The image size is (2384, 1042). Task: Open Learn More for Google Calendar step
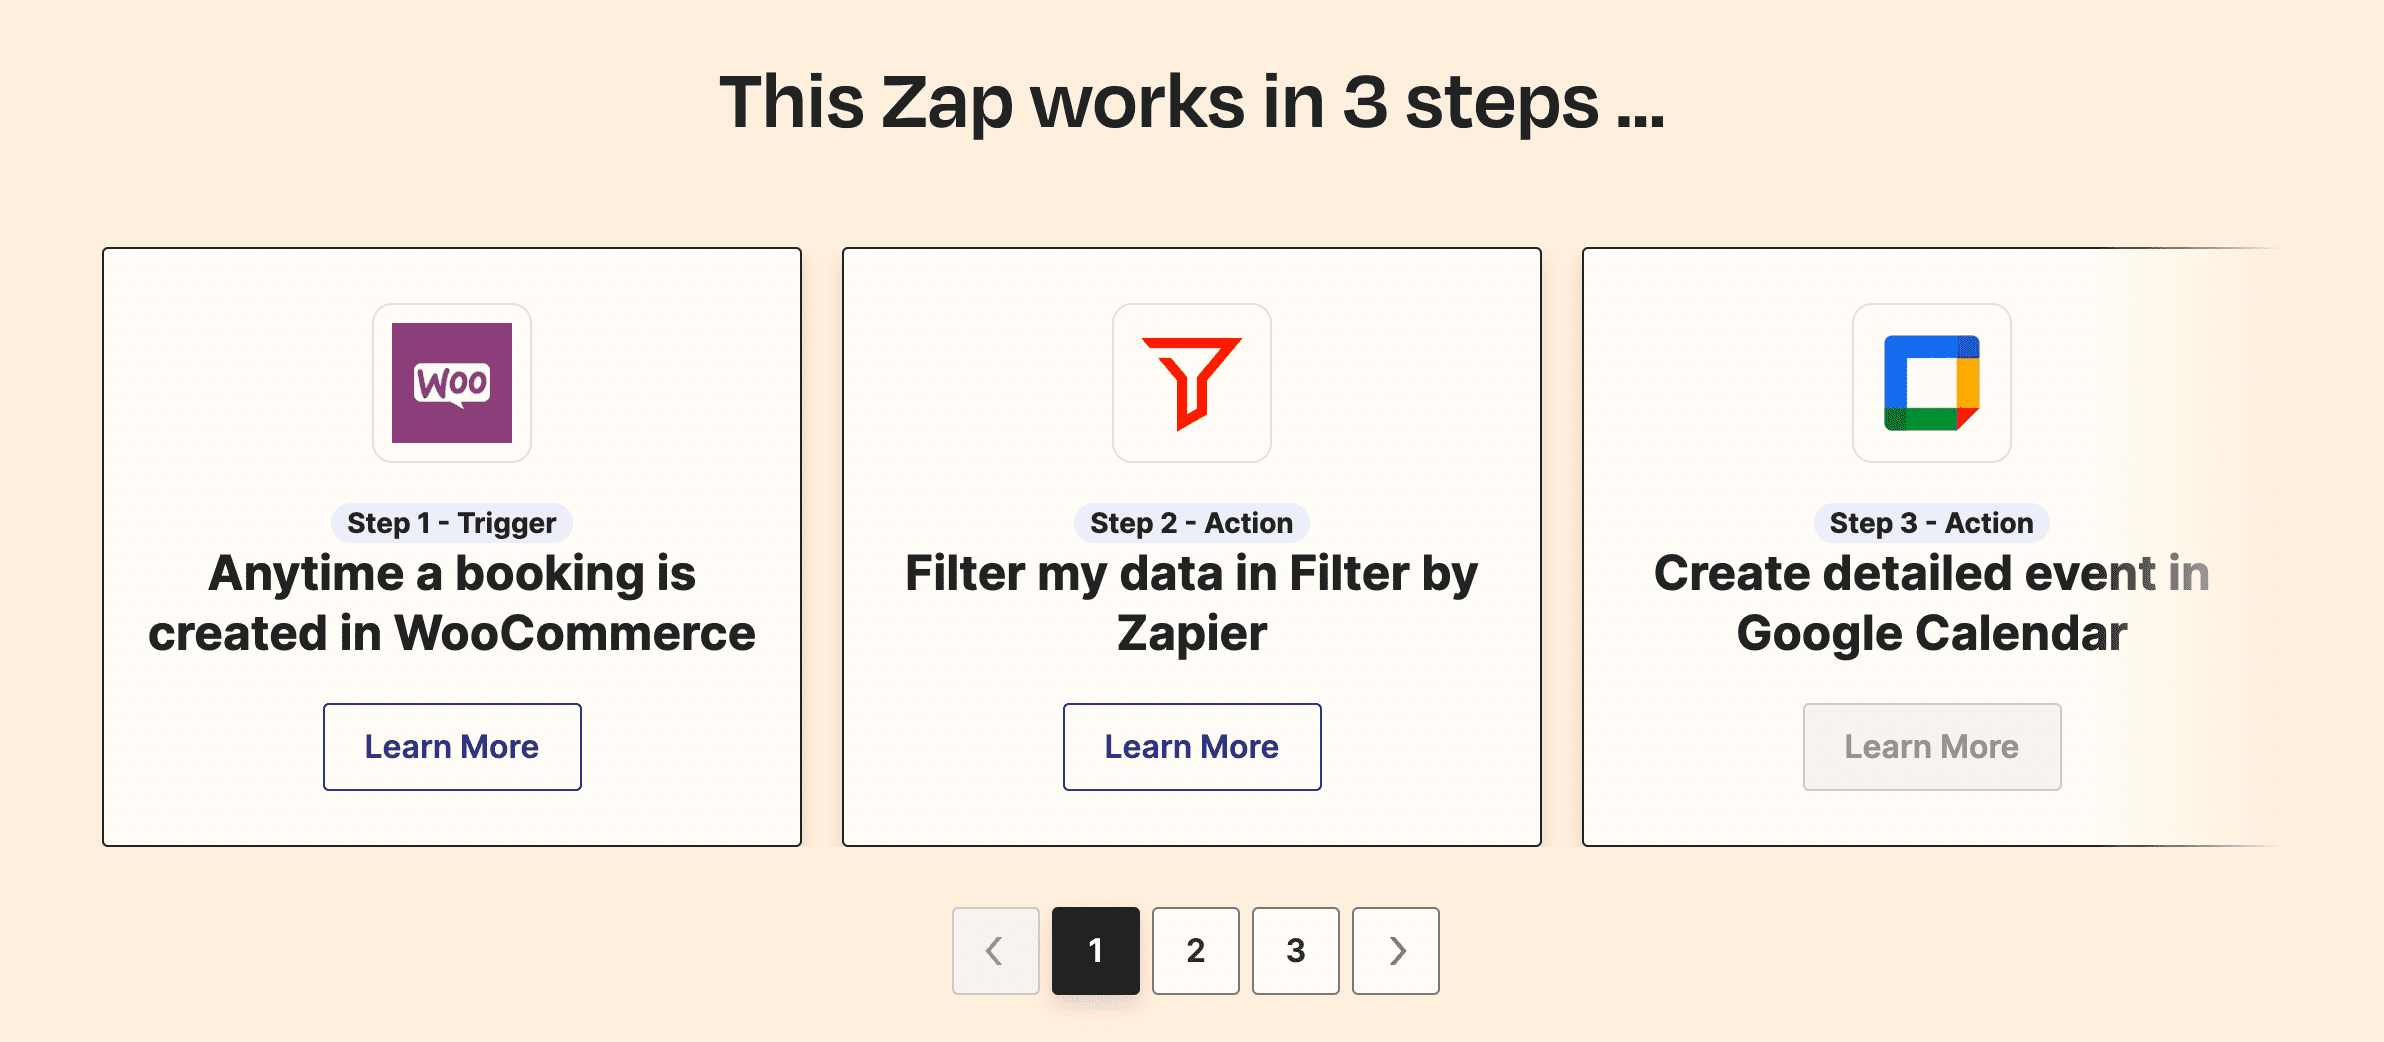pyautogui.click(x=1932, y=747)
